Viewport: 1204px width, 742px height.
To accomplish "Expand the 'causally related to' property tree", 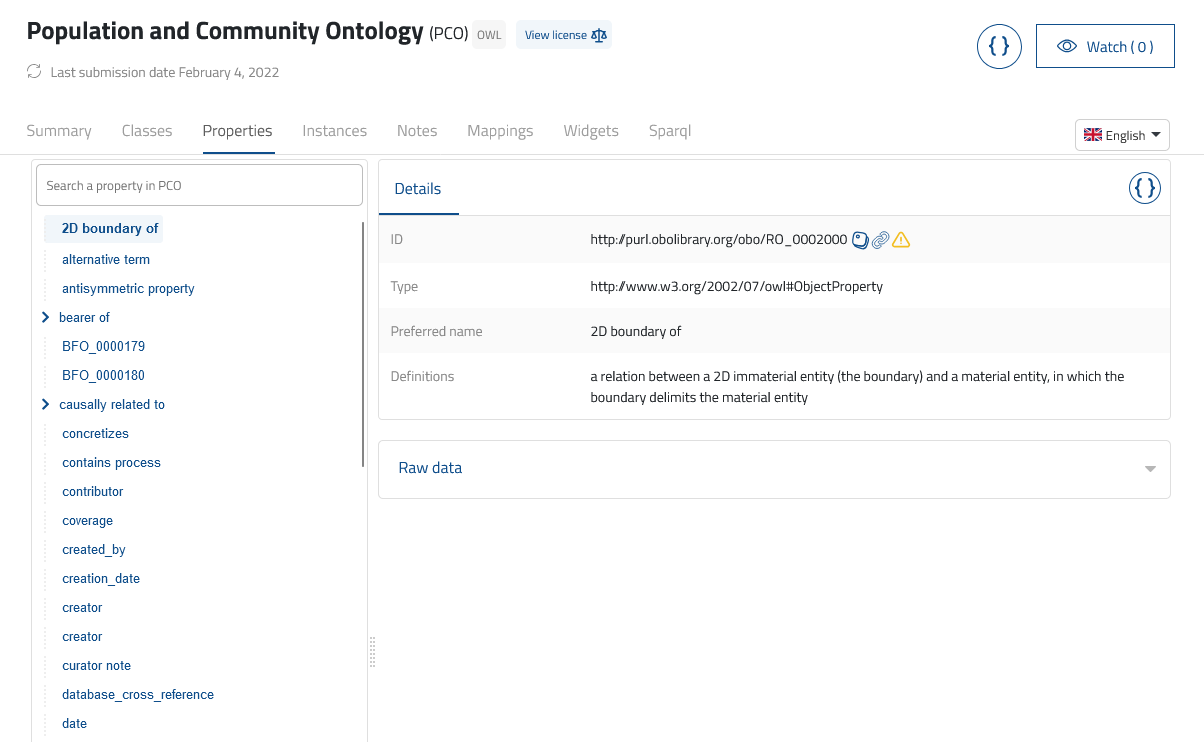I will coord(45,404).
